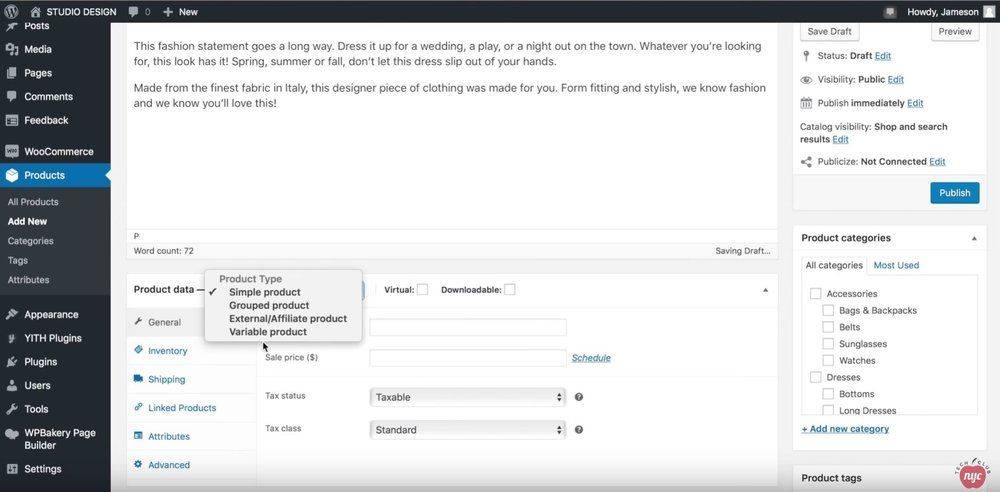Enable the Virtual checkbox
The image size is (1000, 492).
(x=422, y=290)
